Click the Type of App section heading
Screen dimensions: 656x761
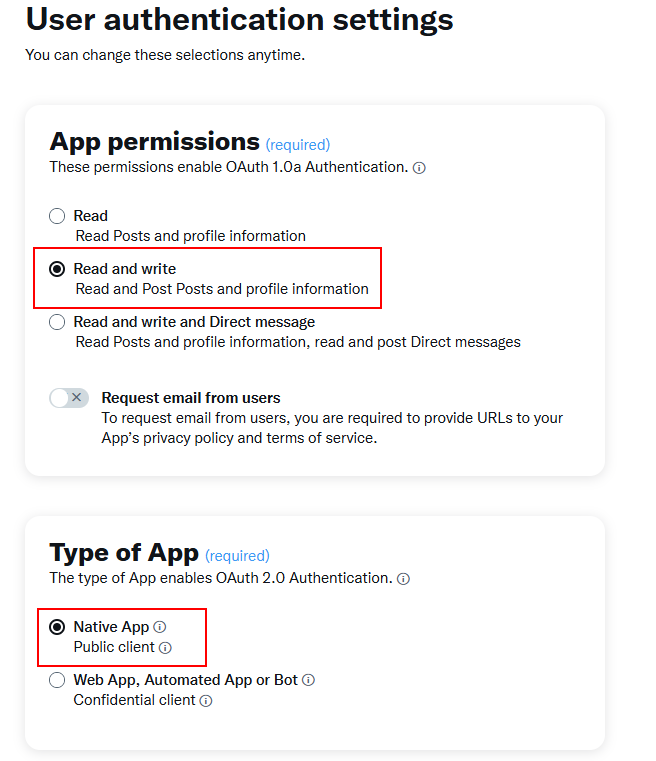[124, 553]
